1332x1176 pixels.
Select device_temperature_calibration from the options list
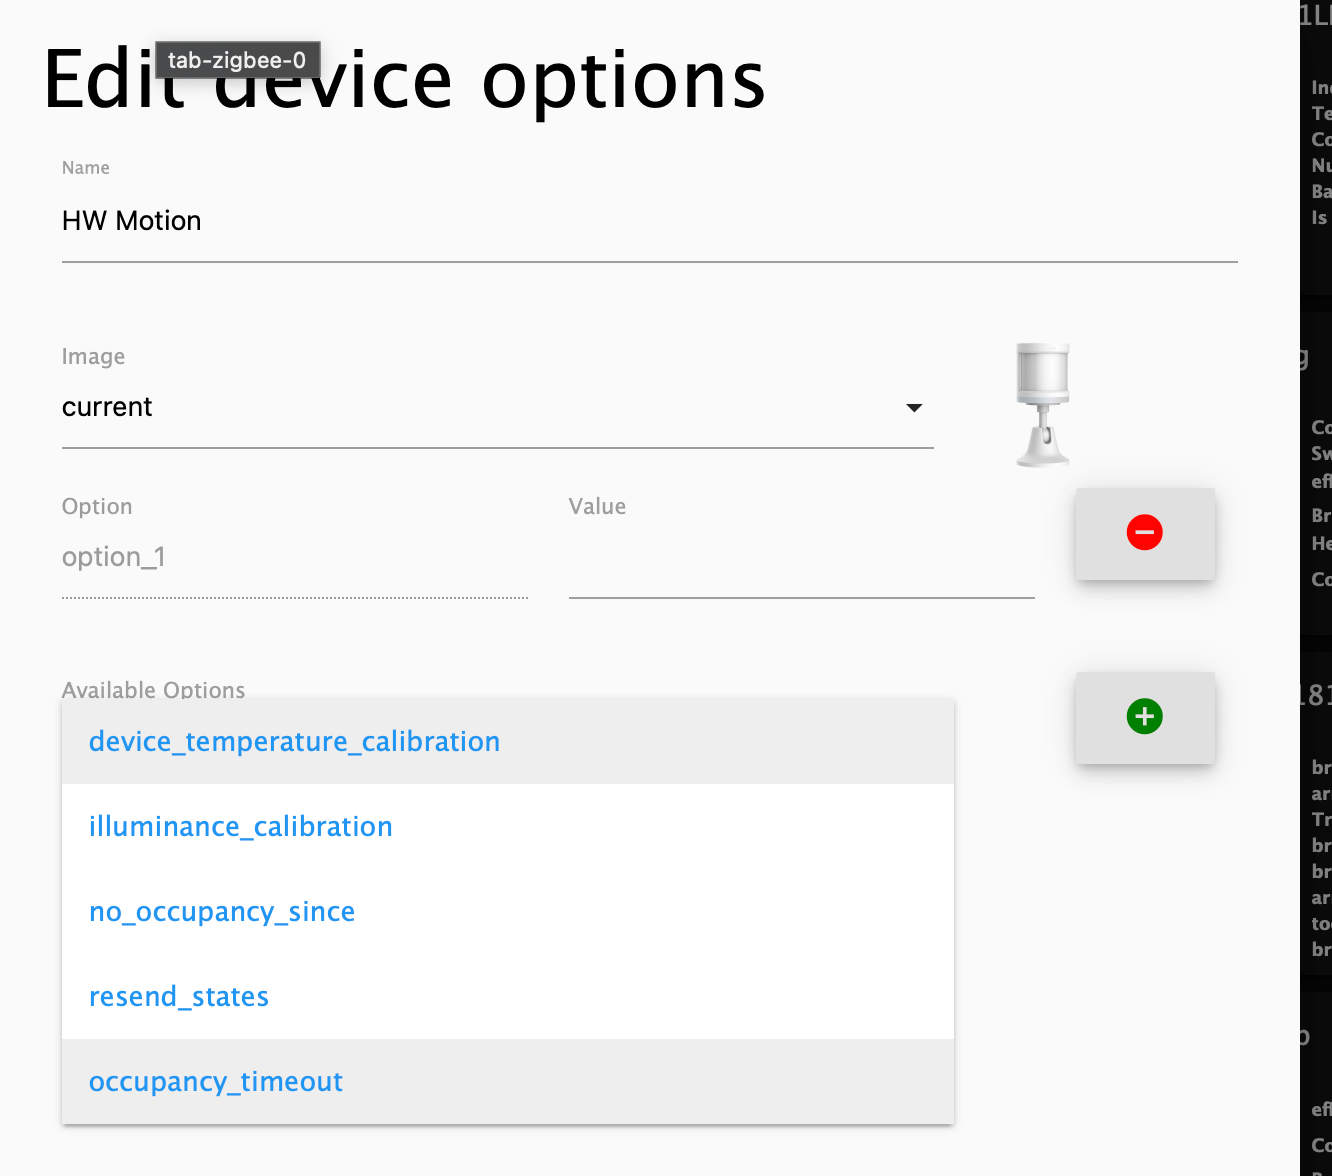tap(294, 742)
